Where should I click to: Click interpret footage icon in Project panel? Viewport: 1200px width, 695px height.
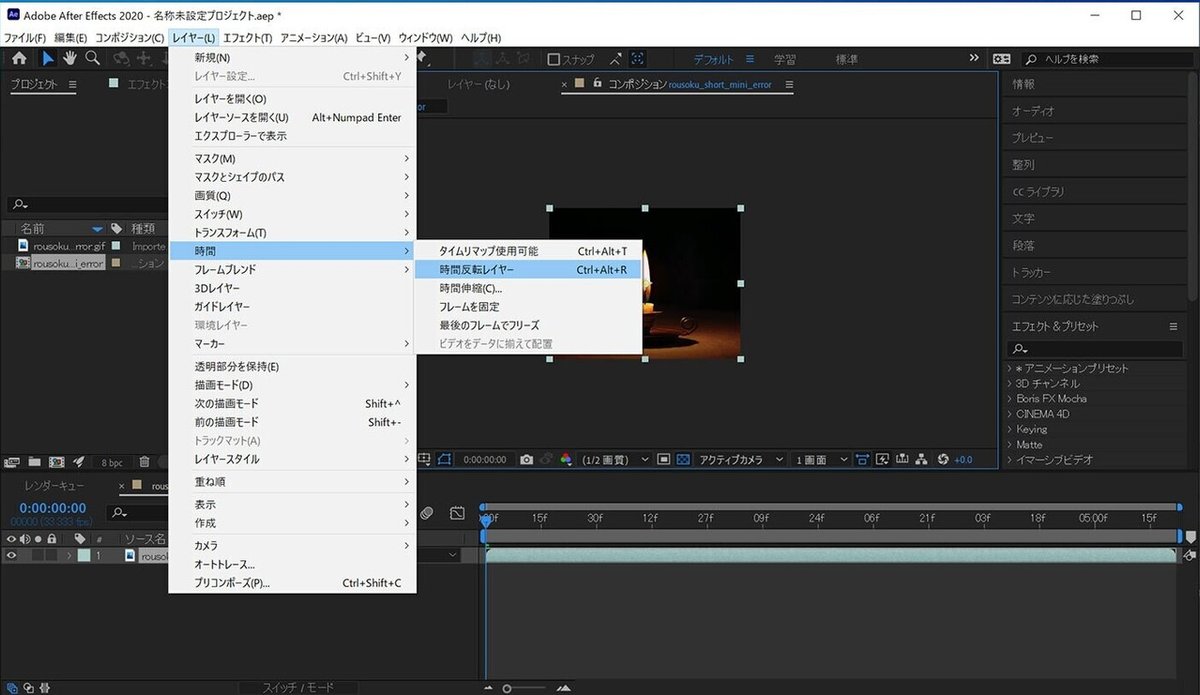coord(13,462)
